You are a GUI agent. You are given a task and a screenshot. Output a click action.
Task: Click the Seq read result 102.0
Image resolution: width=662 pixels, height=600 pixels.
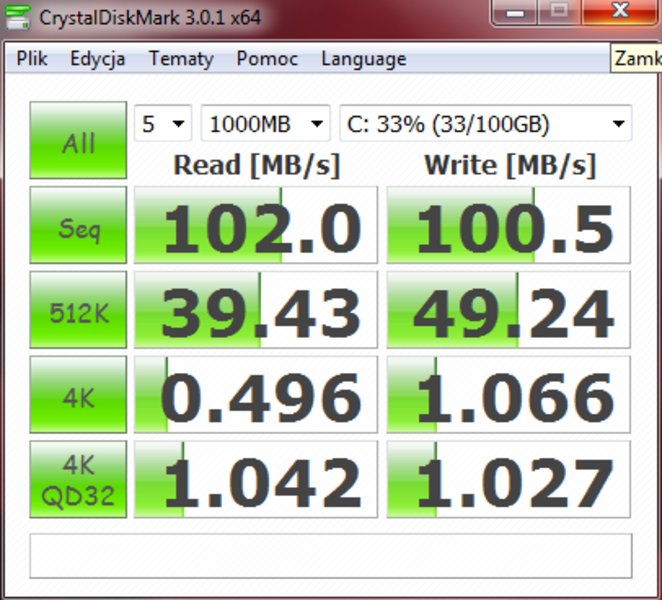coord(256,227)
